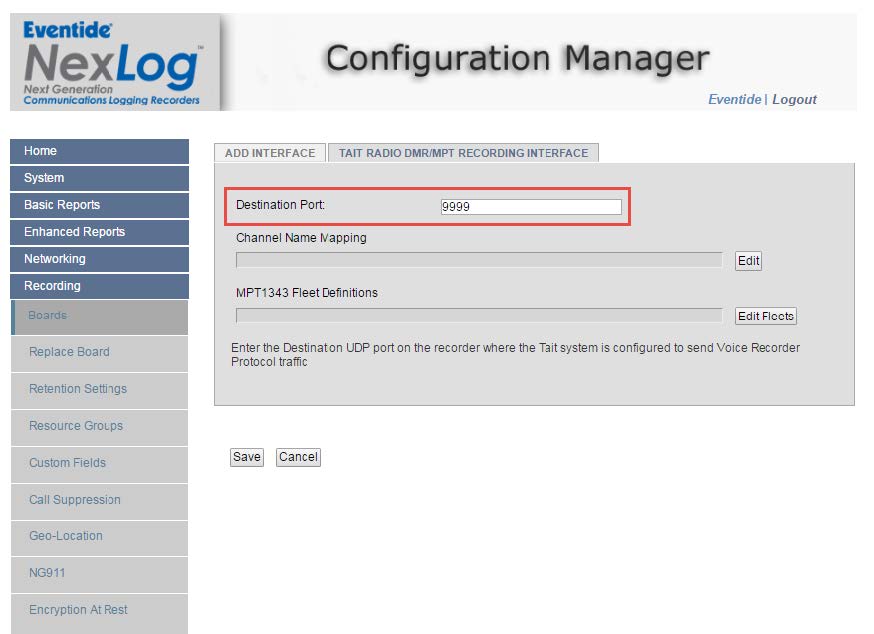Click the Destination Port input field
Screen dimensions: 874x634
[530, 207]
